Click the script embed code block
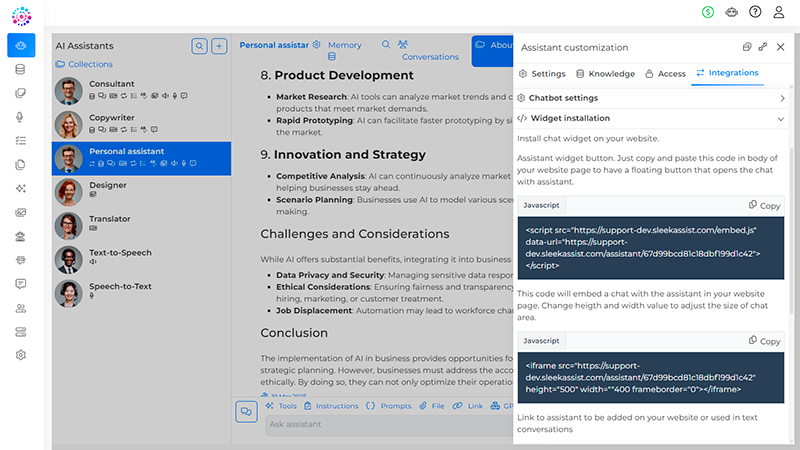Image resolution: width=800 pixels, height=450 pixels. point(651,248)
